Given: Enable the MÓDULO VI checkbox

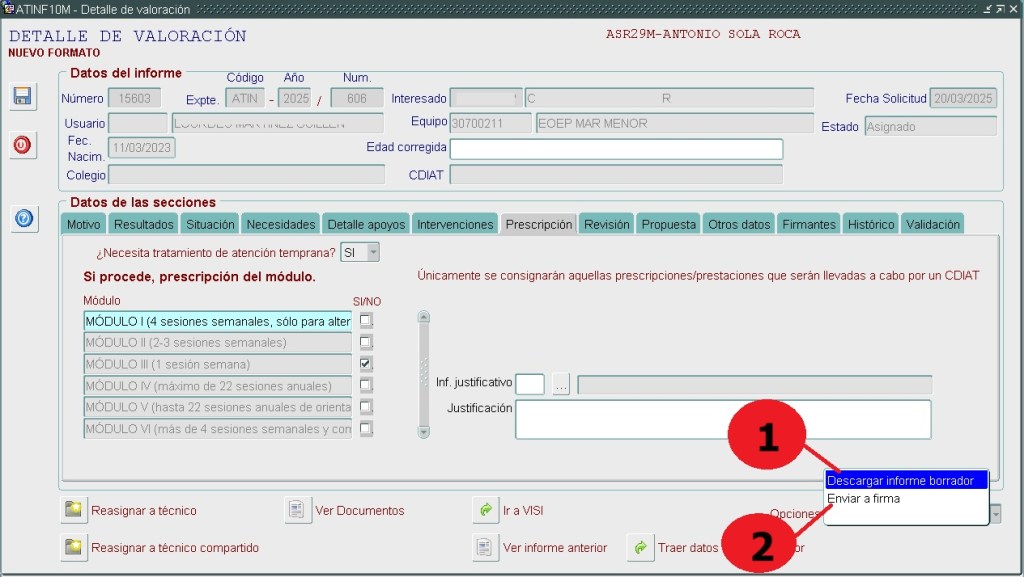Looking at the screenshot, I should (x=366, y=429).
